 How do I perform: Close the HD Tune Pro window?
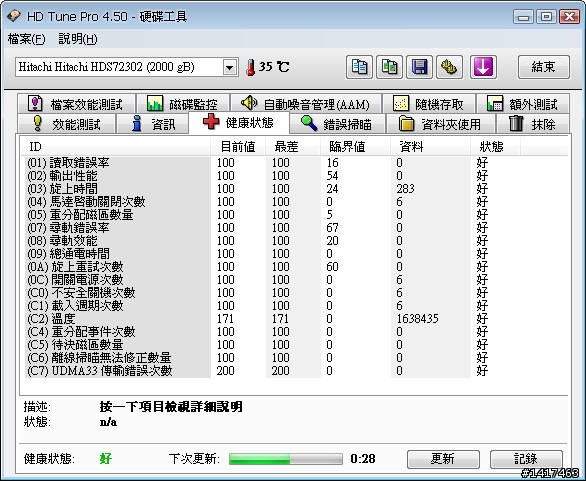coord(569,17)
